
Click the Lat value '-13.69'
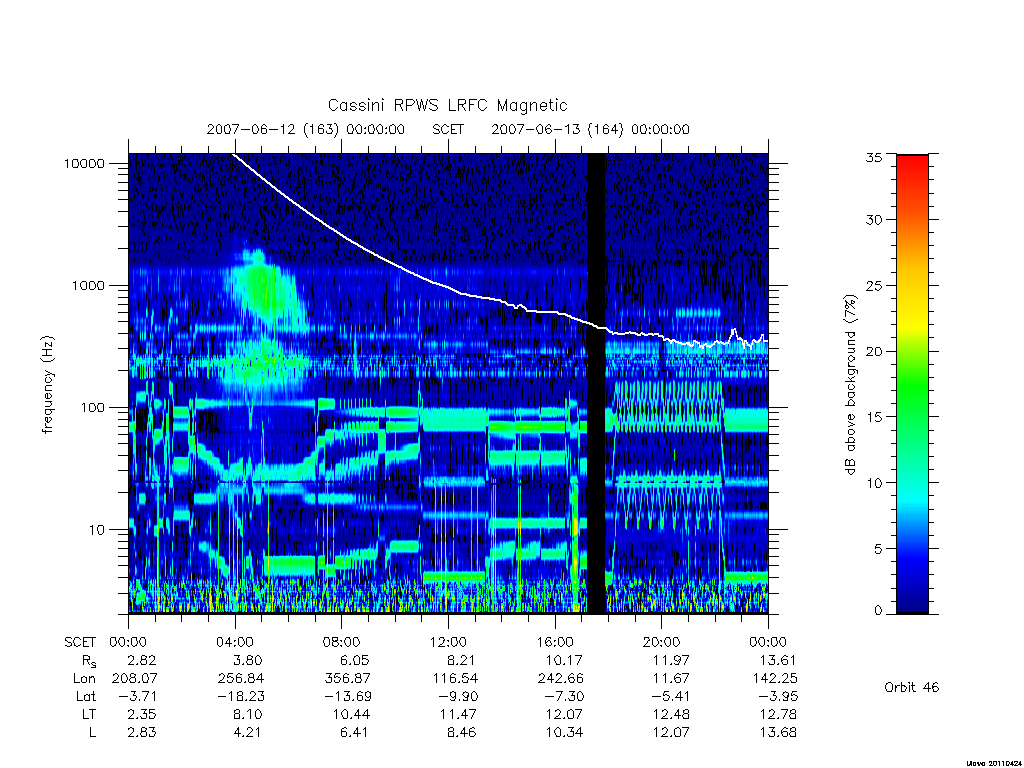coord(347,697)
